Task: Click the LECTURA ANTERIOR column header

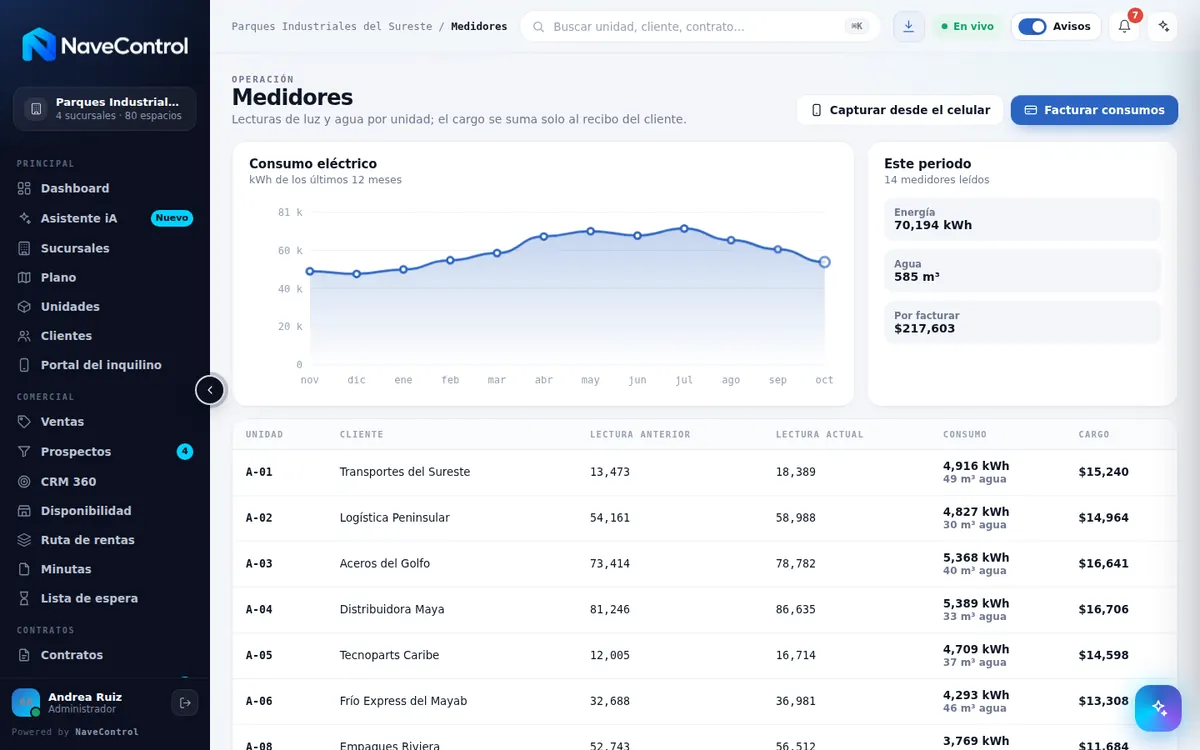Action: (x=640, y=435)
